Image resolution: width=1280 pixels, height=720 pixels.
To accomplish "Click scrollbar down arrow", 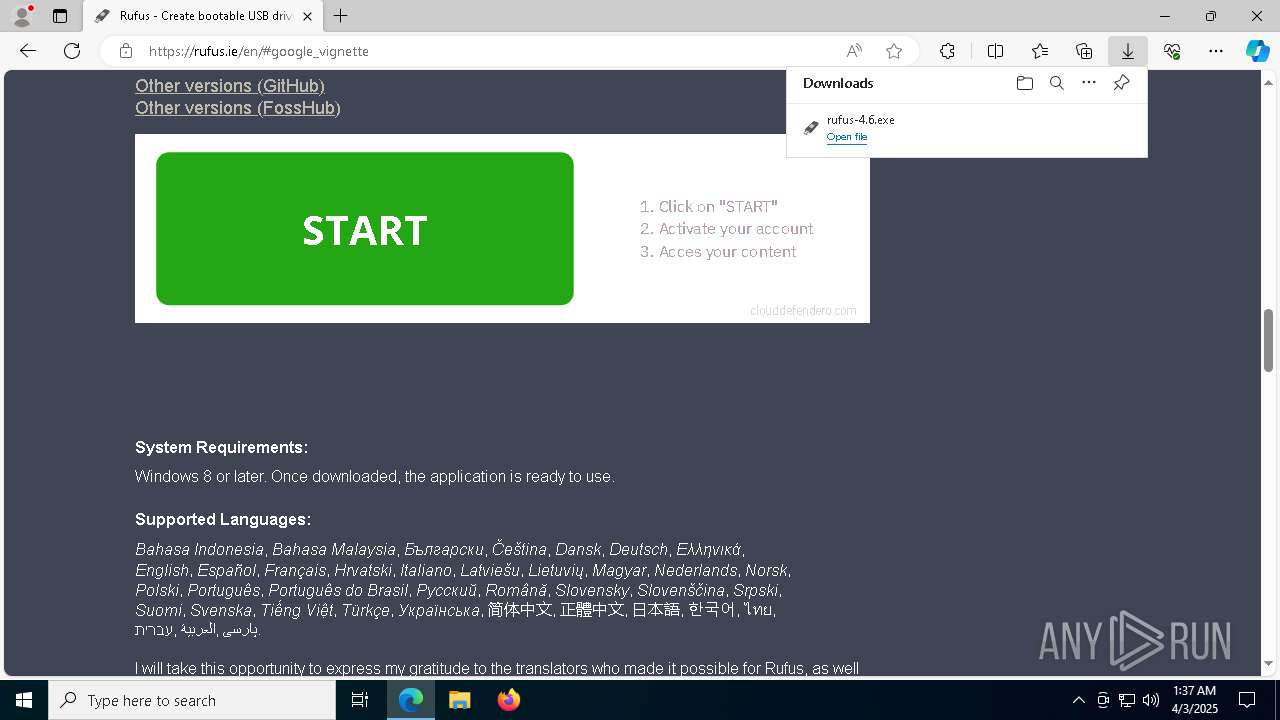I will [x=1269, y=663].
